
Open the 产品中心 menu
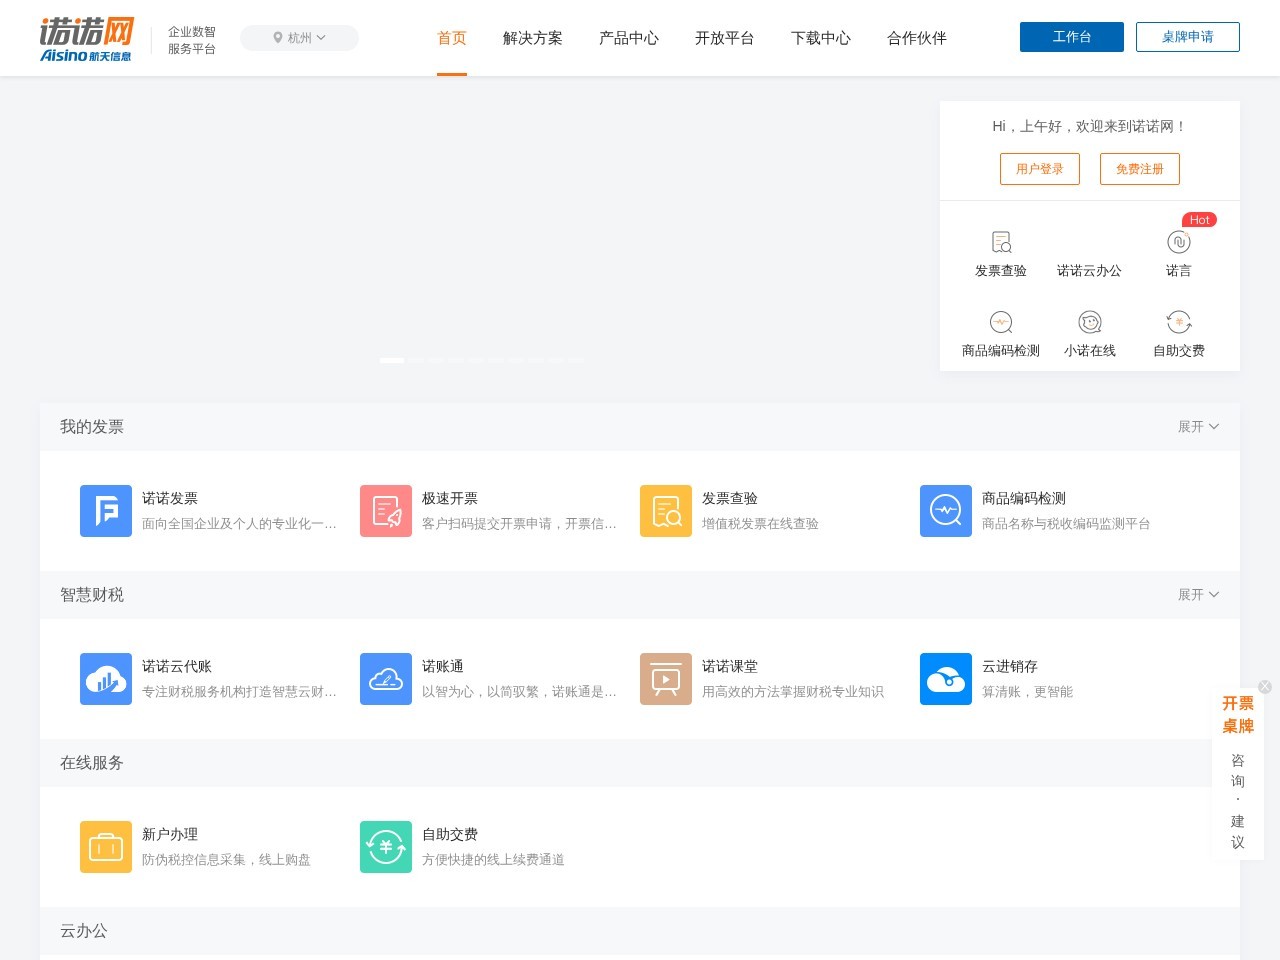click(629, 38)
